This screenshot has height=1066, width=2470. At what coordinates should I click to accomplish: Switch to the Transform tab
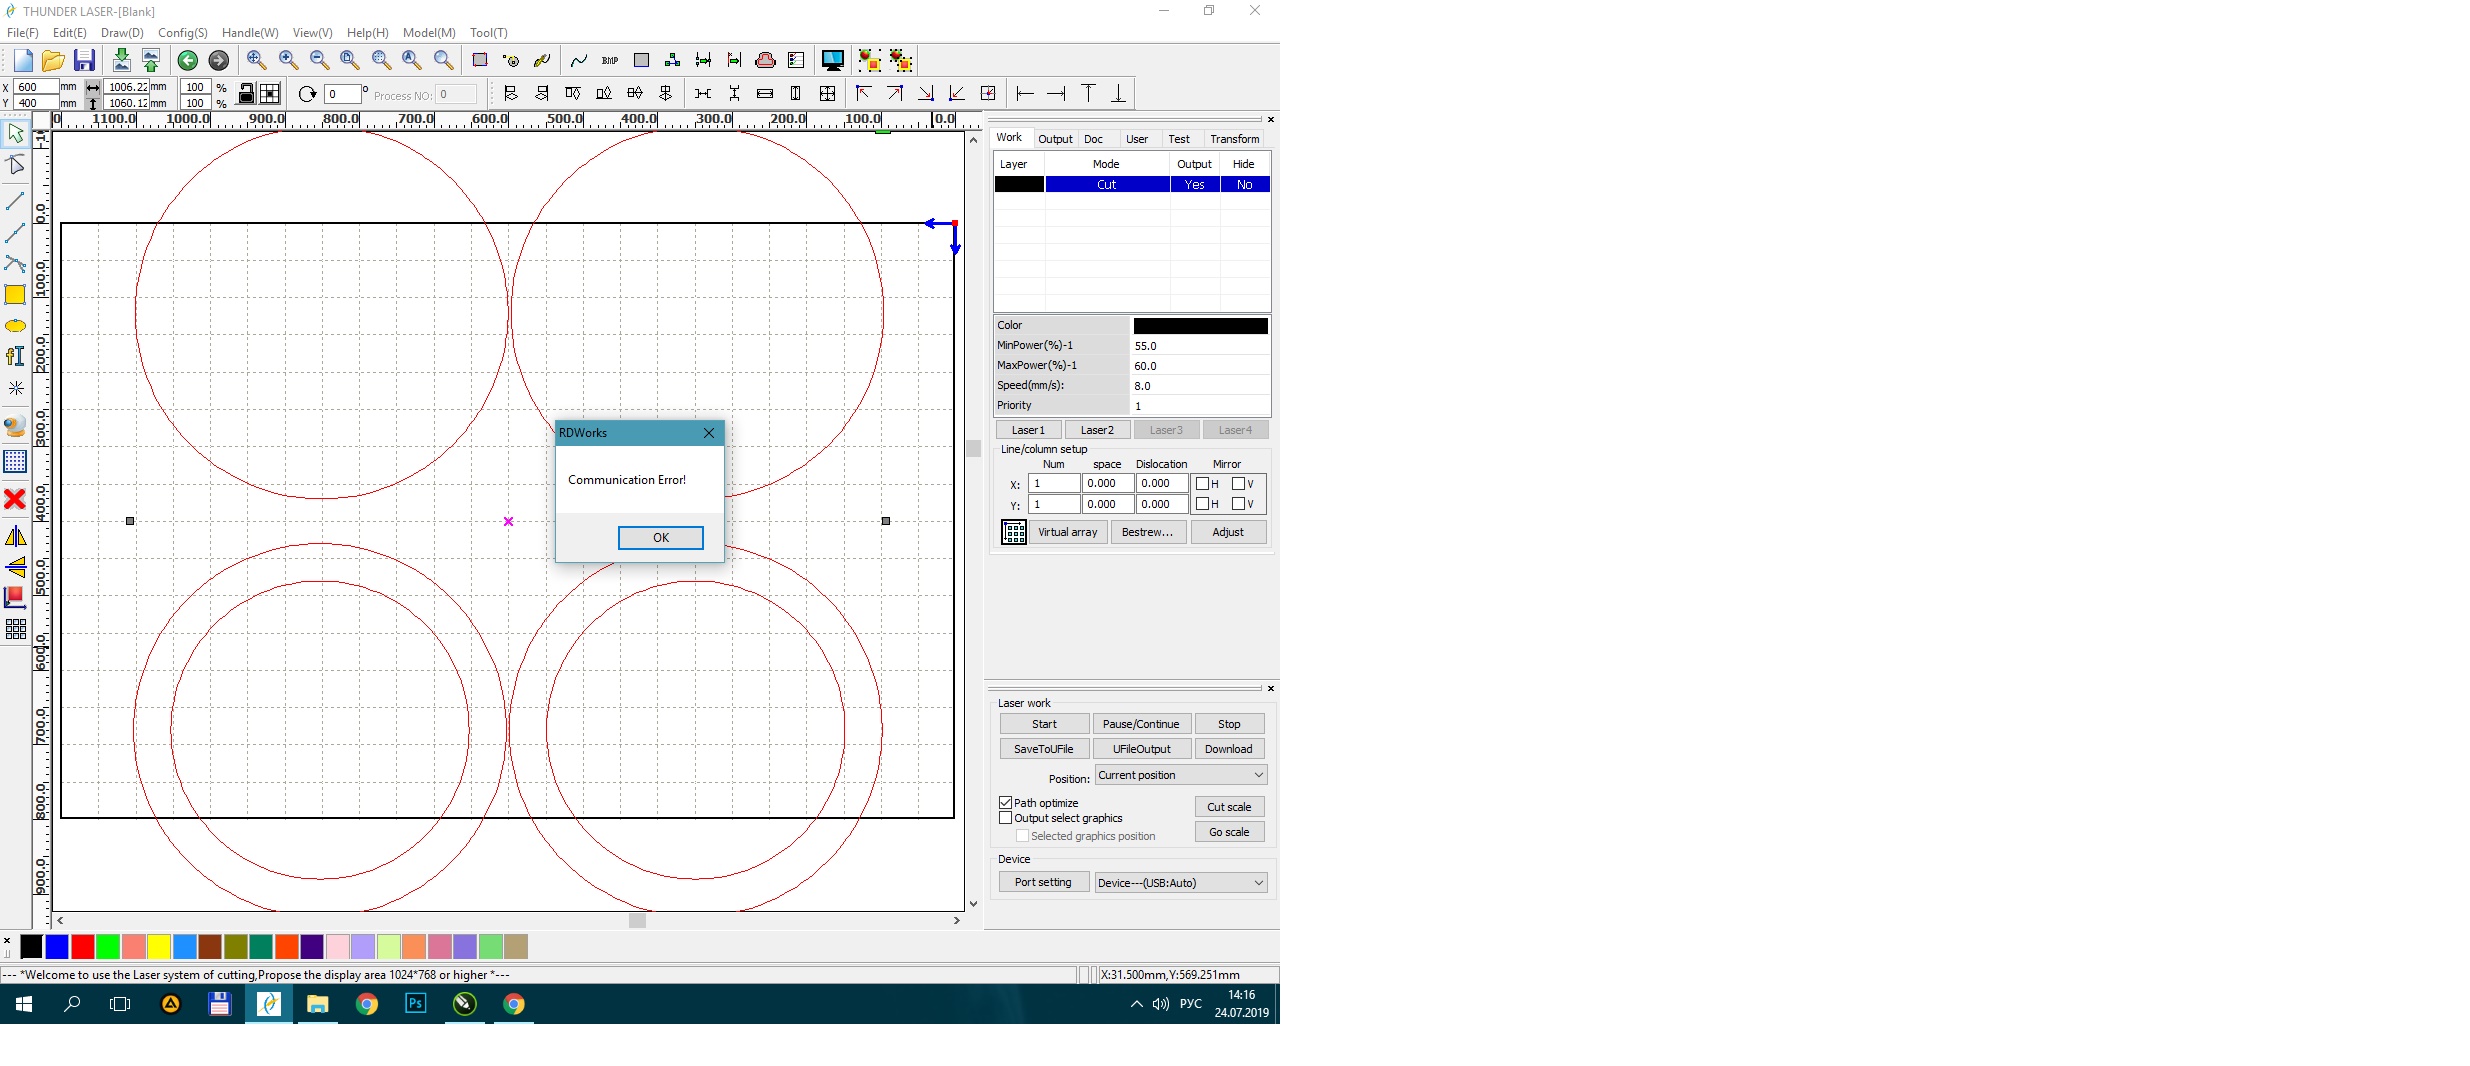coord(1234,139)
